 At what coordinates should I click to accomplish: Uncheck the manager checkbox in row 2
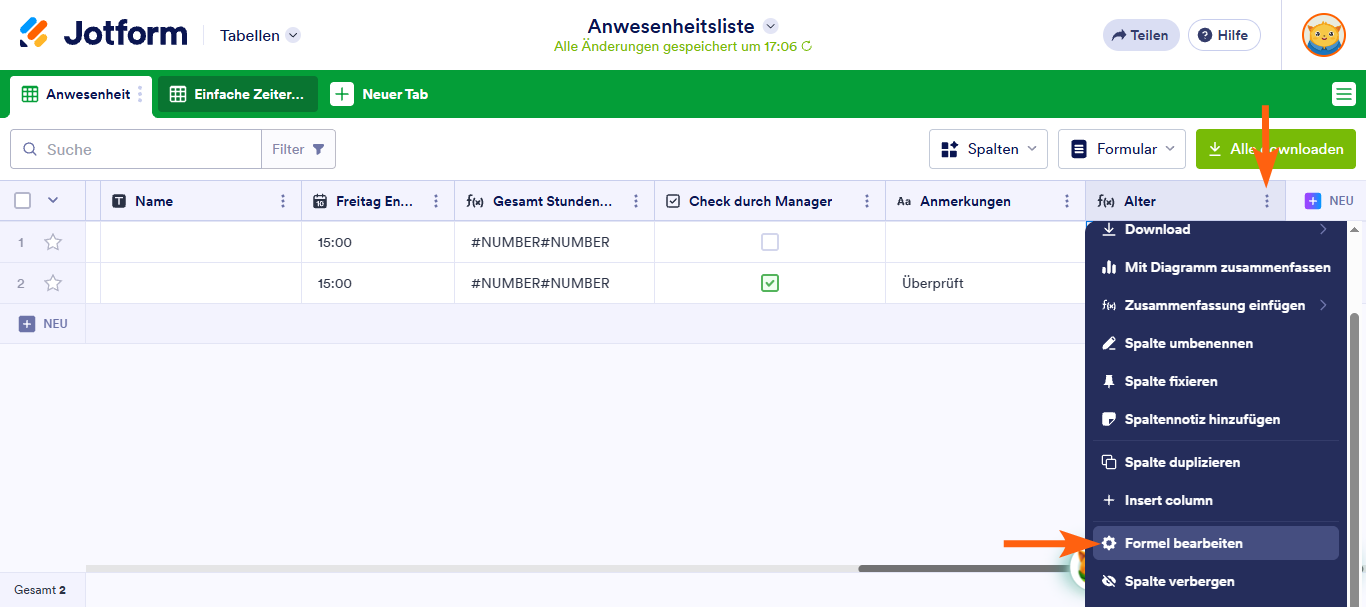pyautogui.click(x=769, y=283)
